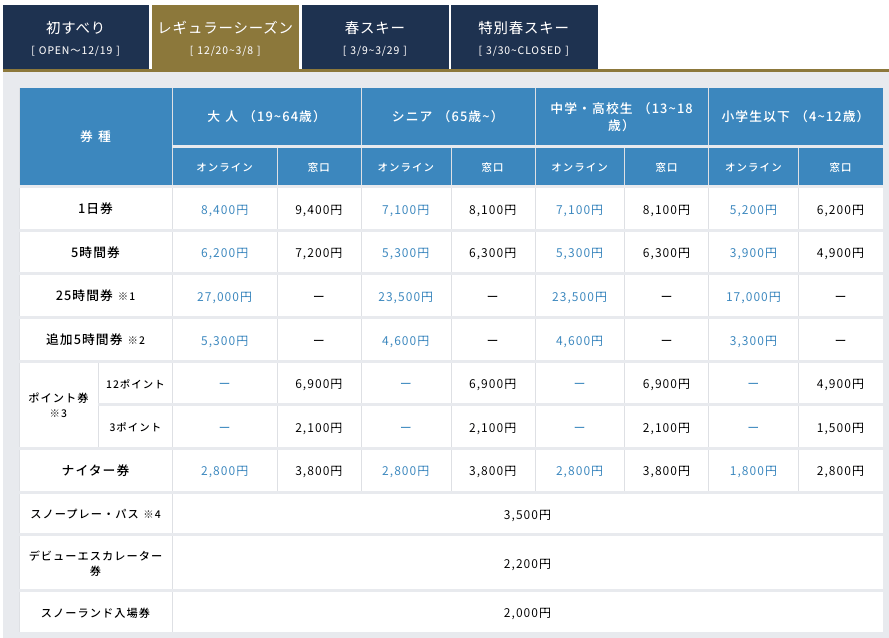Screen dimensions: 889x638
Task: Click the 小学生以下 1日券 price 5,200円
Action: coord(753,208)
